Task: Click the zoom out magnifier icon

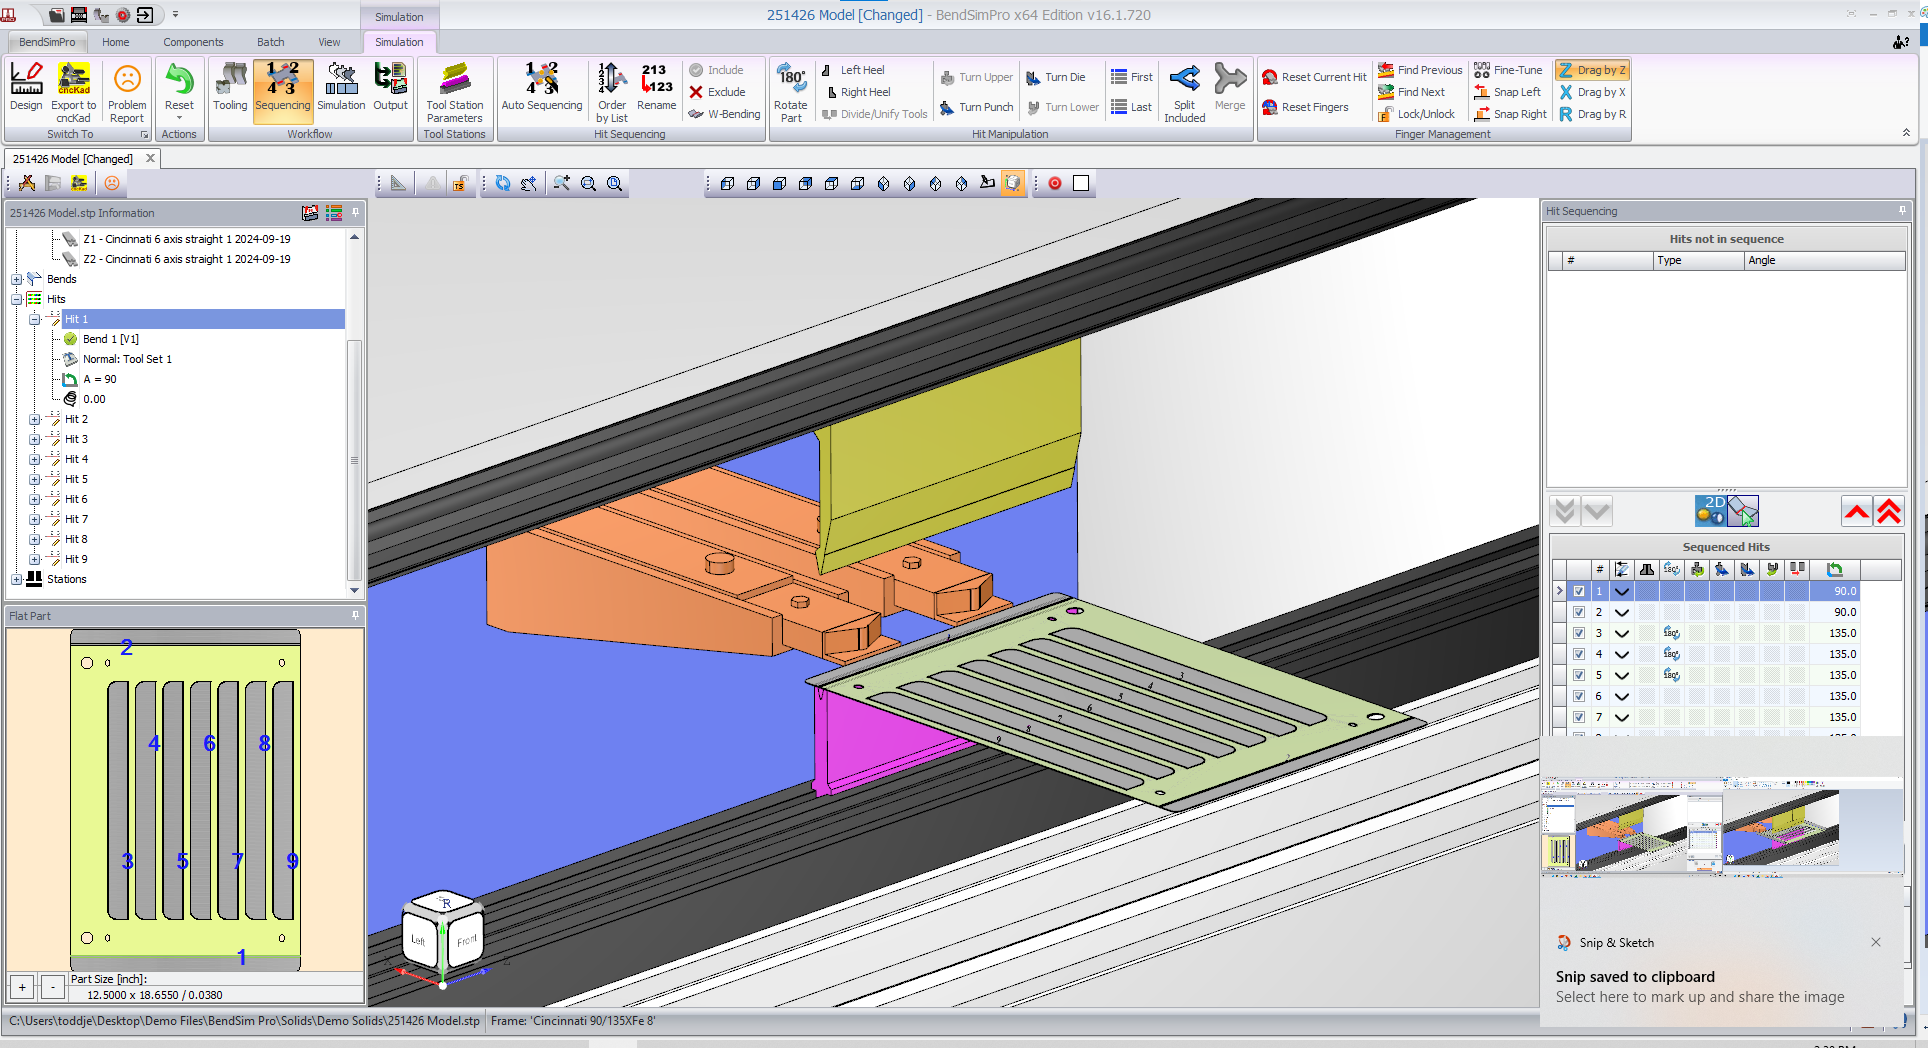Action: 588,183
